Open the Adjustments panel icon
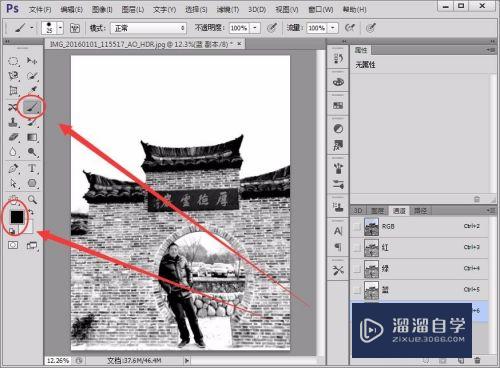This screenshot has height=368, width=500. [x=338, y=128]
